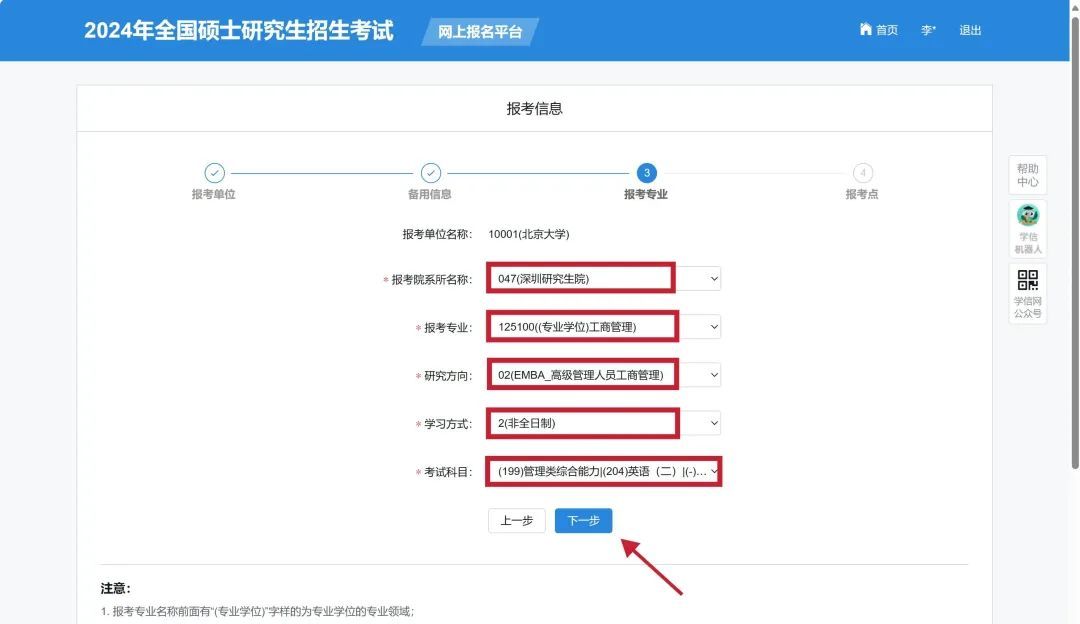Click the step 3 报考专业 circle

click(x=646, y=173)
